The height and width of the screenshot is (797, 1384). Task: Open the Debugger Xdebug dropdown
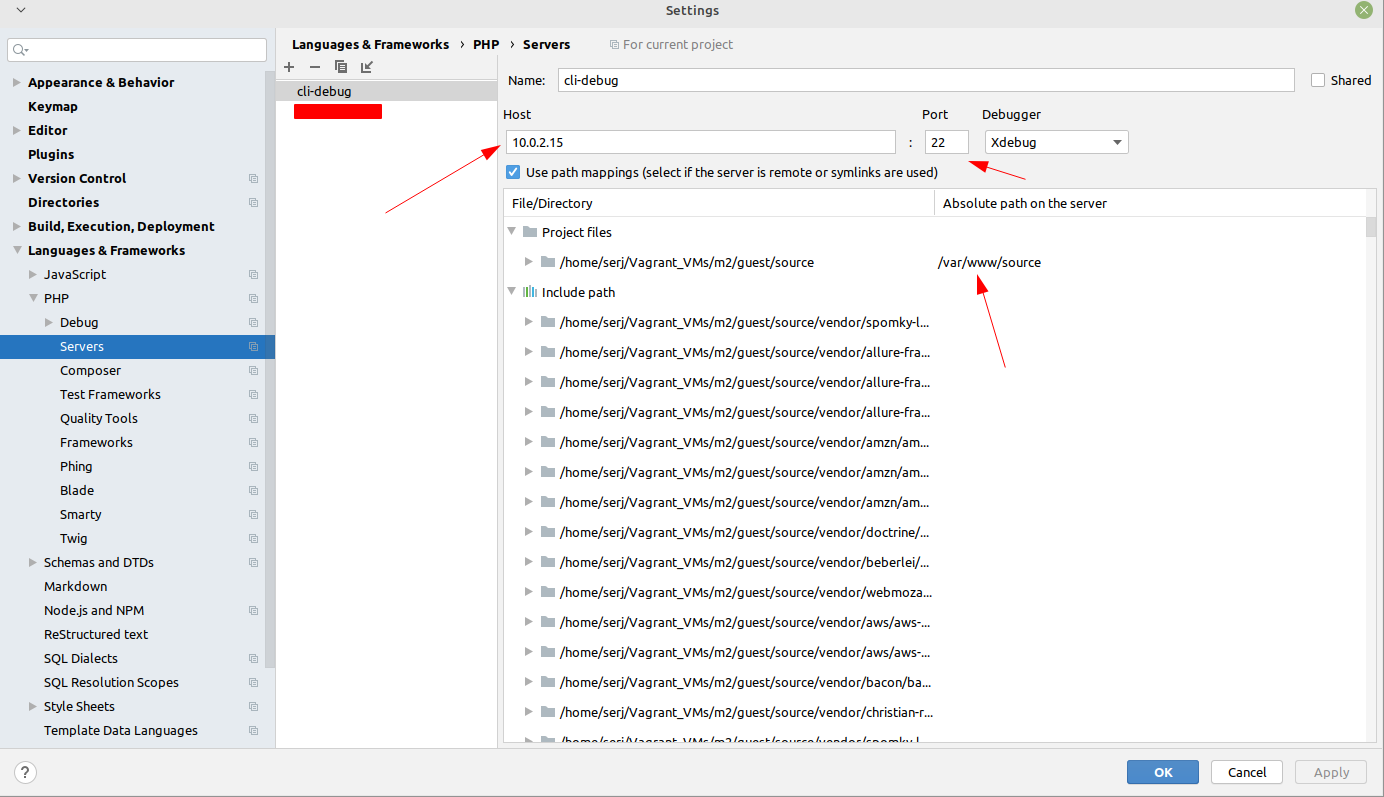[x=1056, y=142]
